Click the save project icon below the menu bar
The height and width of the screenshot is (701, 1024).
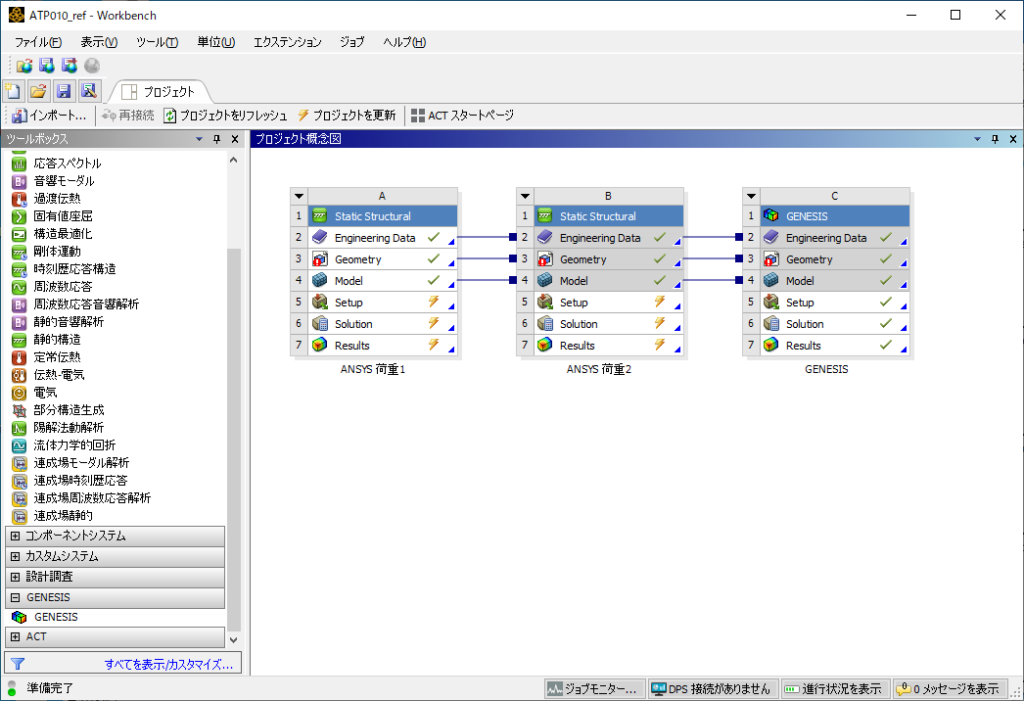coord(64,90)
